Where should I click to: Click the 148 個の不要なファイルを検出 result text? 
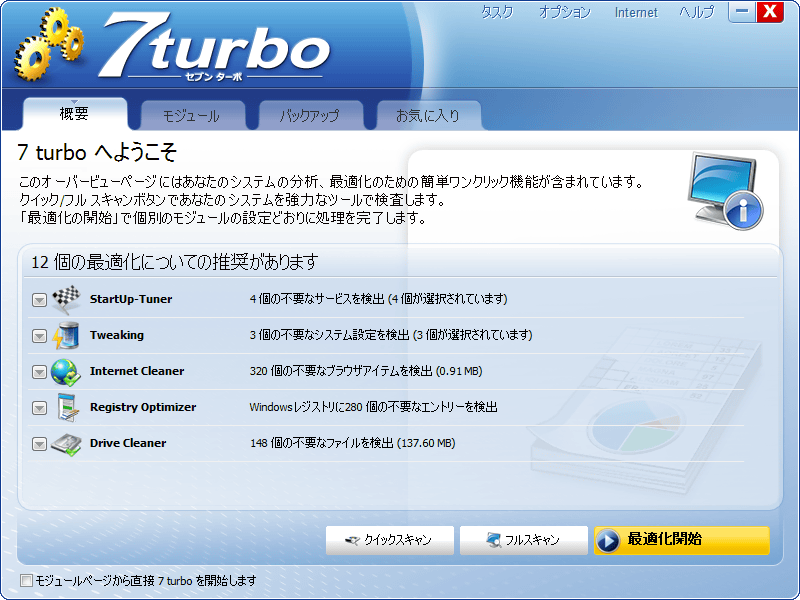(x=353, y=443)
